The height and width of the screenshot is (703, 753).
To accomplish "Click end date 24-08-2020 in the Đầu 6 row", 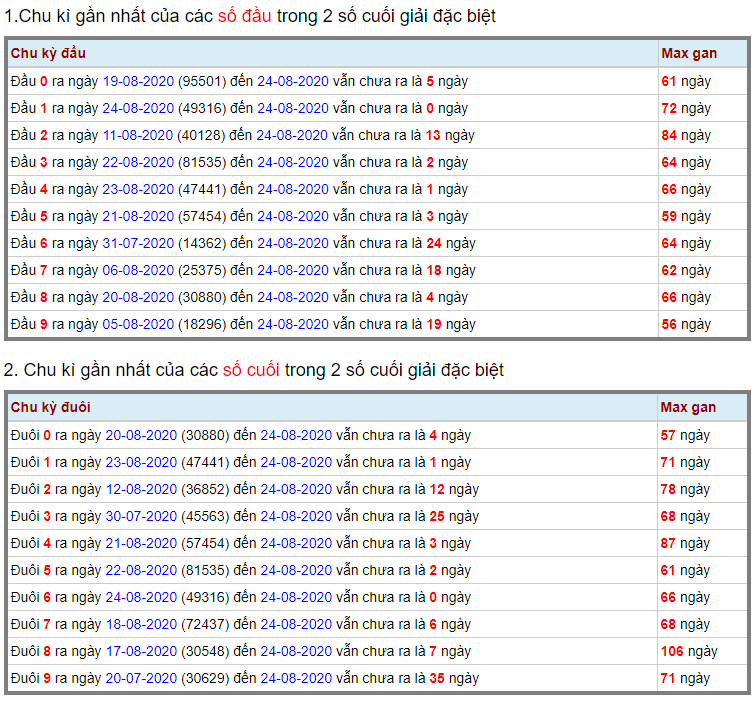I will (293, 243).
